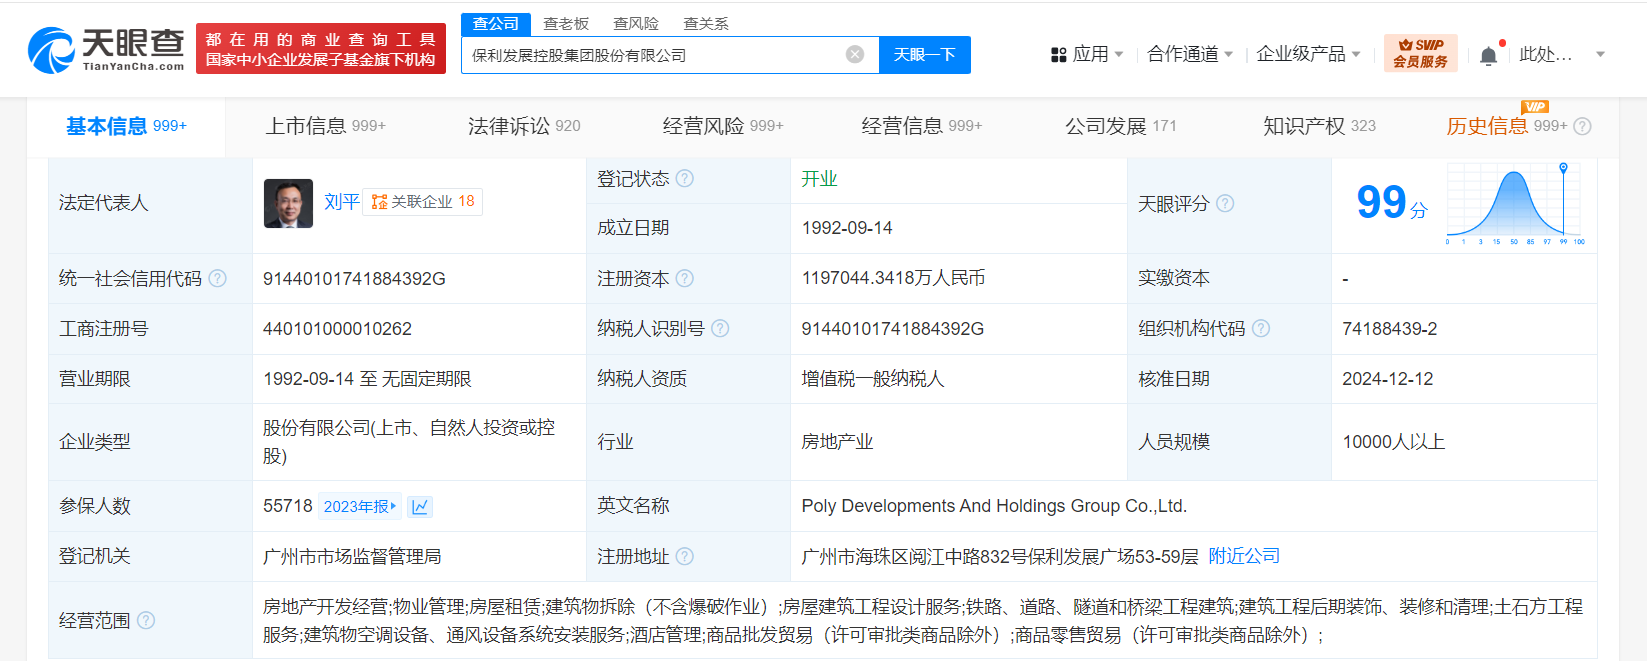Clear the search box text

(x=855, y=55)
